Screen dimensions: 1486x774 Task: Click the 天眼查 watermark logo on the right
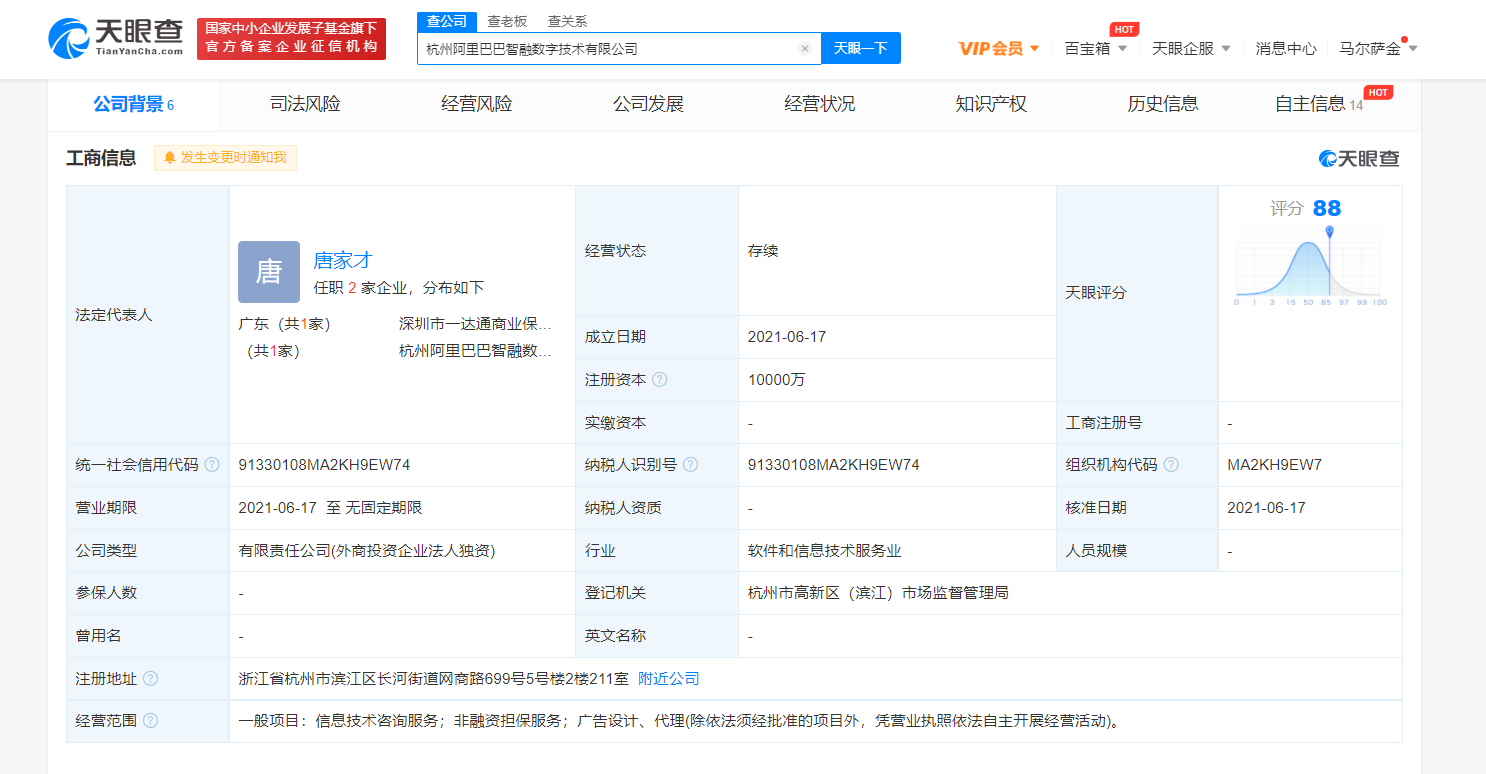pos(1360,157)
